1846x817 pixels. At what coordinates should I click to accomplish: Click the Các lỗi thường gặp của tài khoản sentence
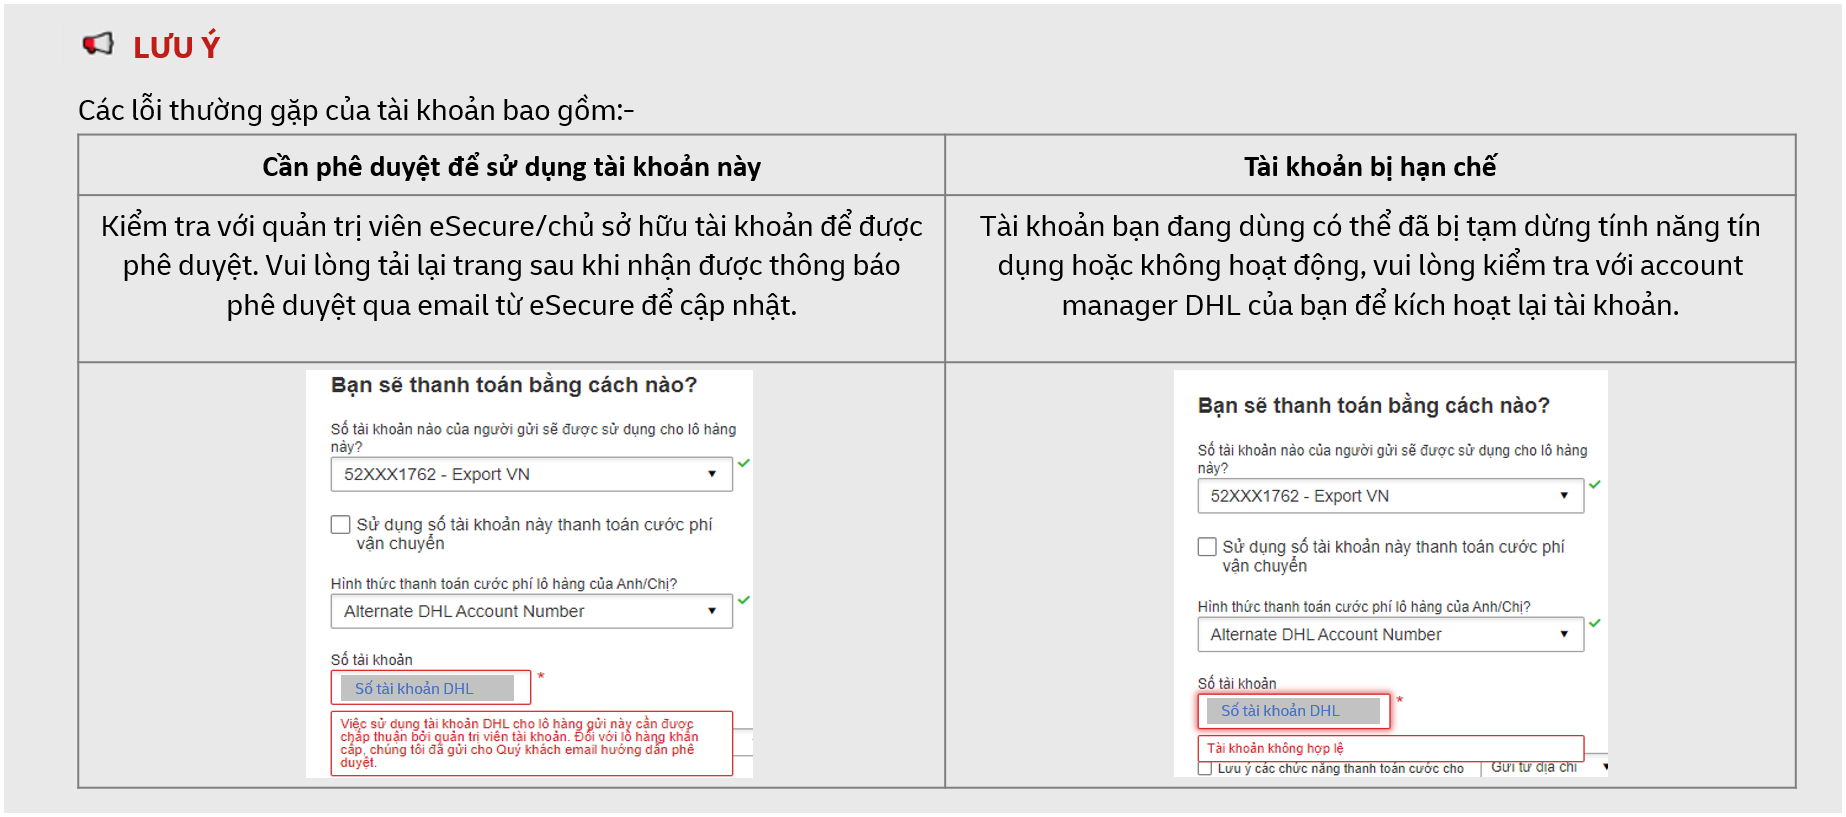(356, 110)
